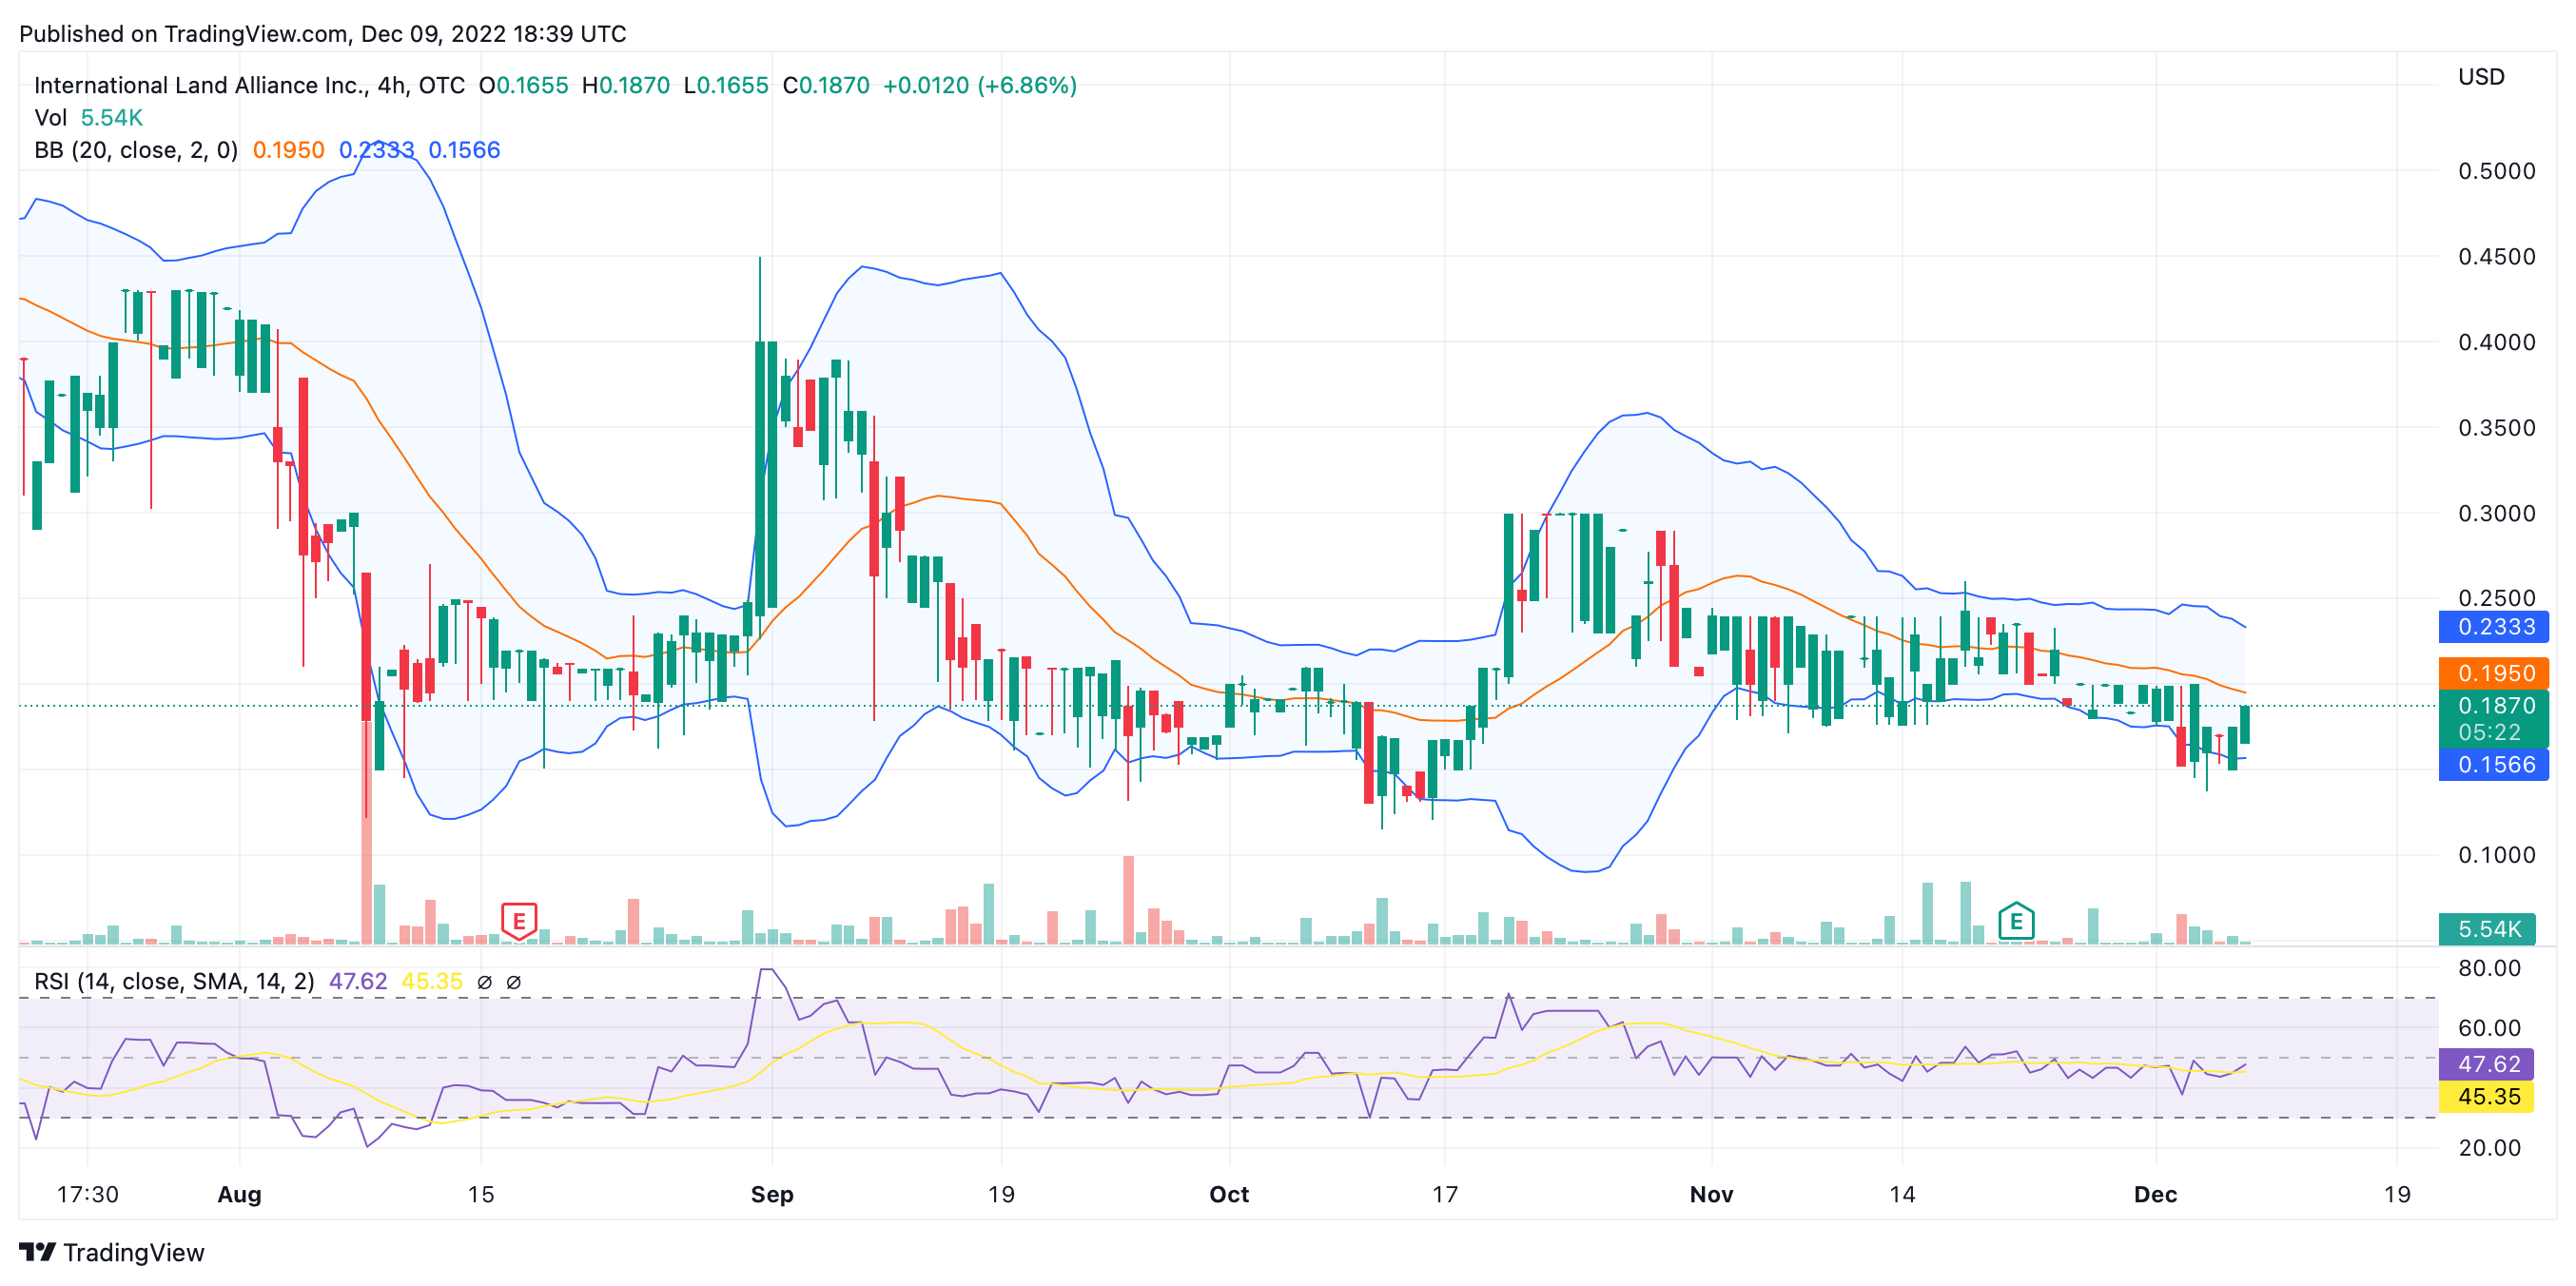2576x1286 pixels.
Task: Click the 4h interval in chart title
Action: coord(391,85)
